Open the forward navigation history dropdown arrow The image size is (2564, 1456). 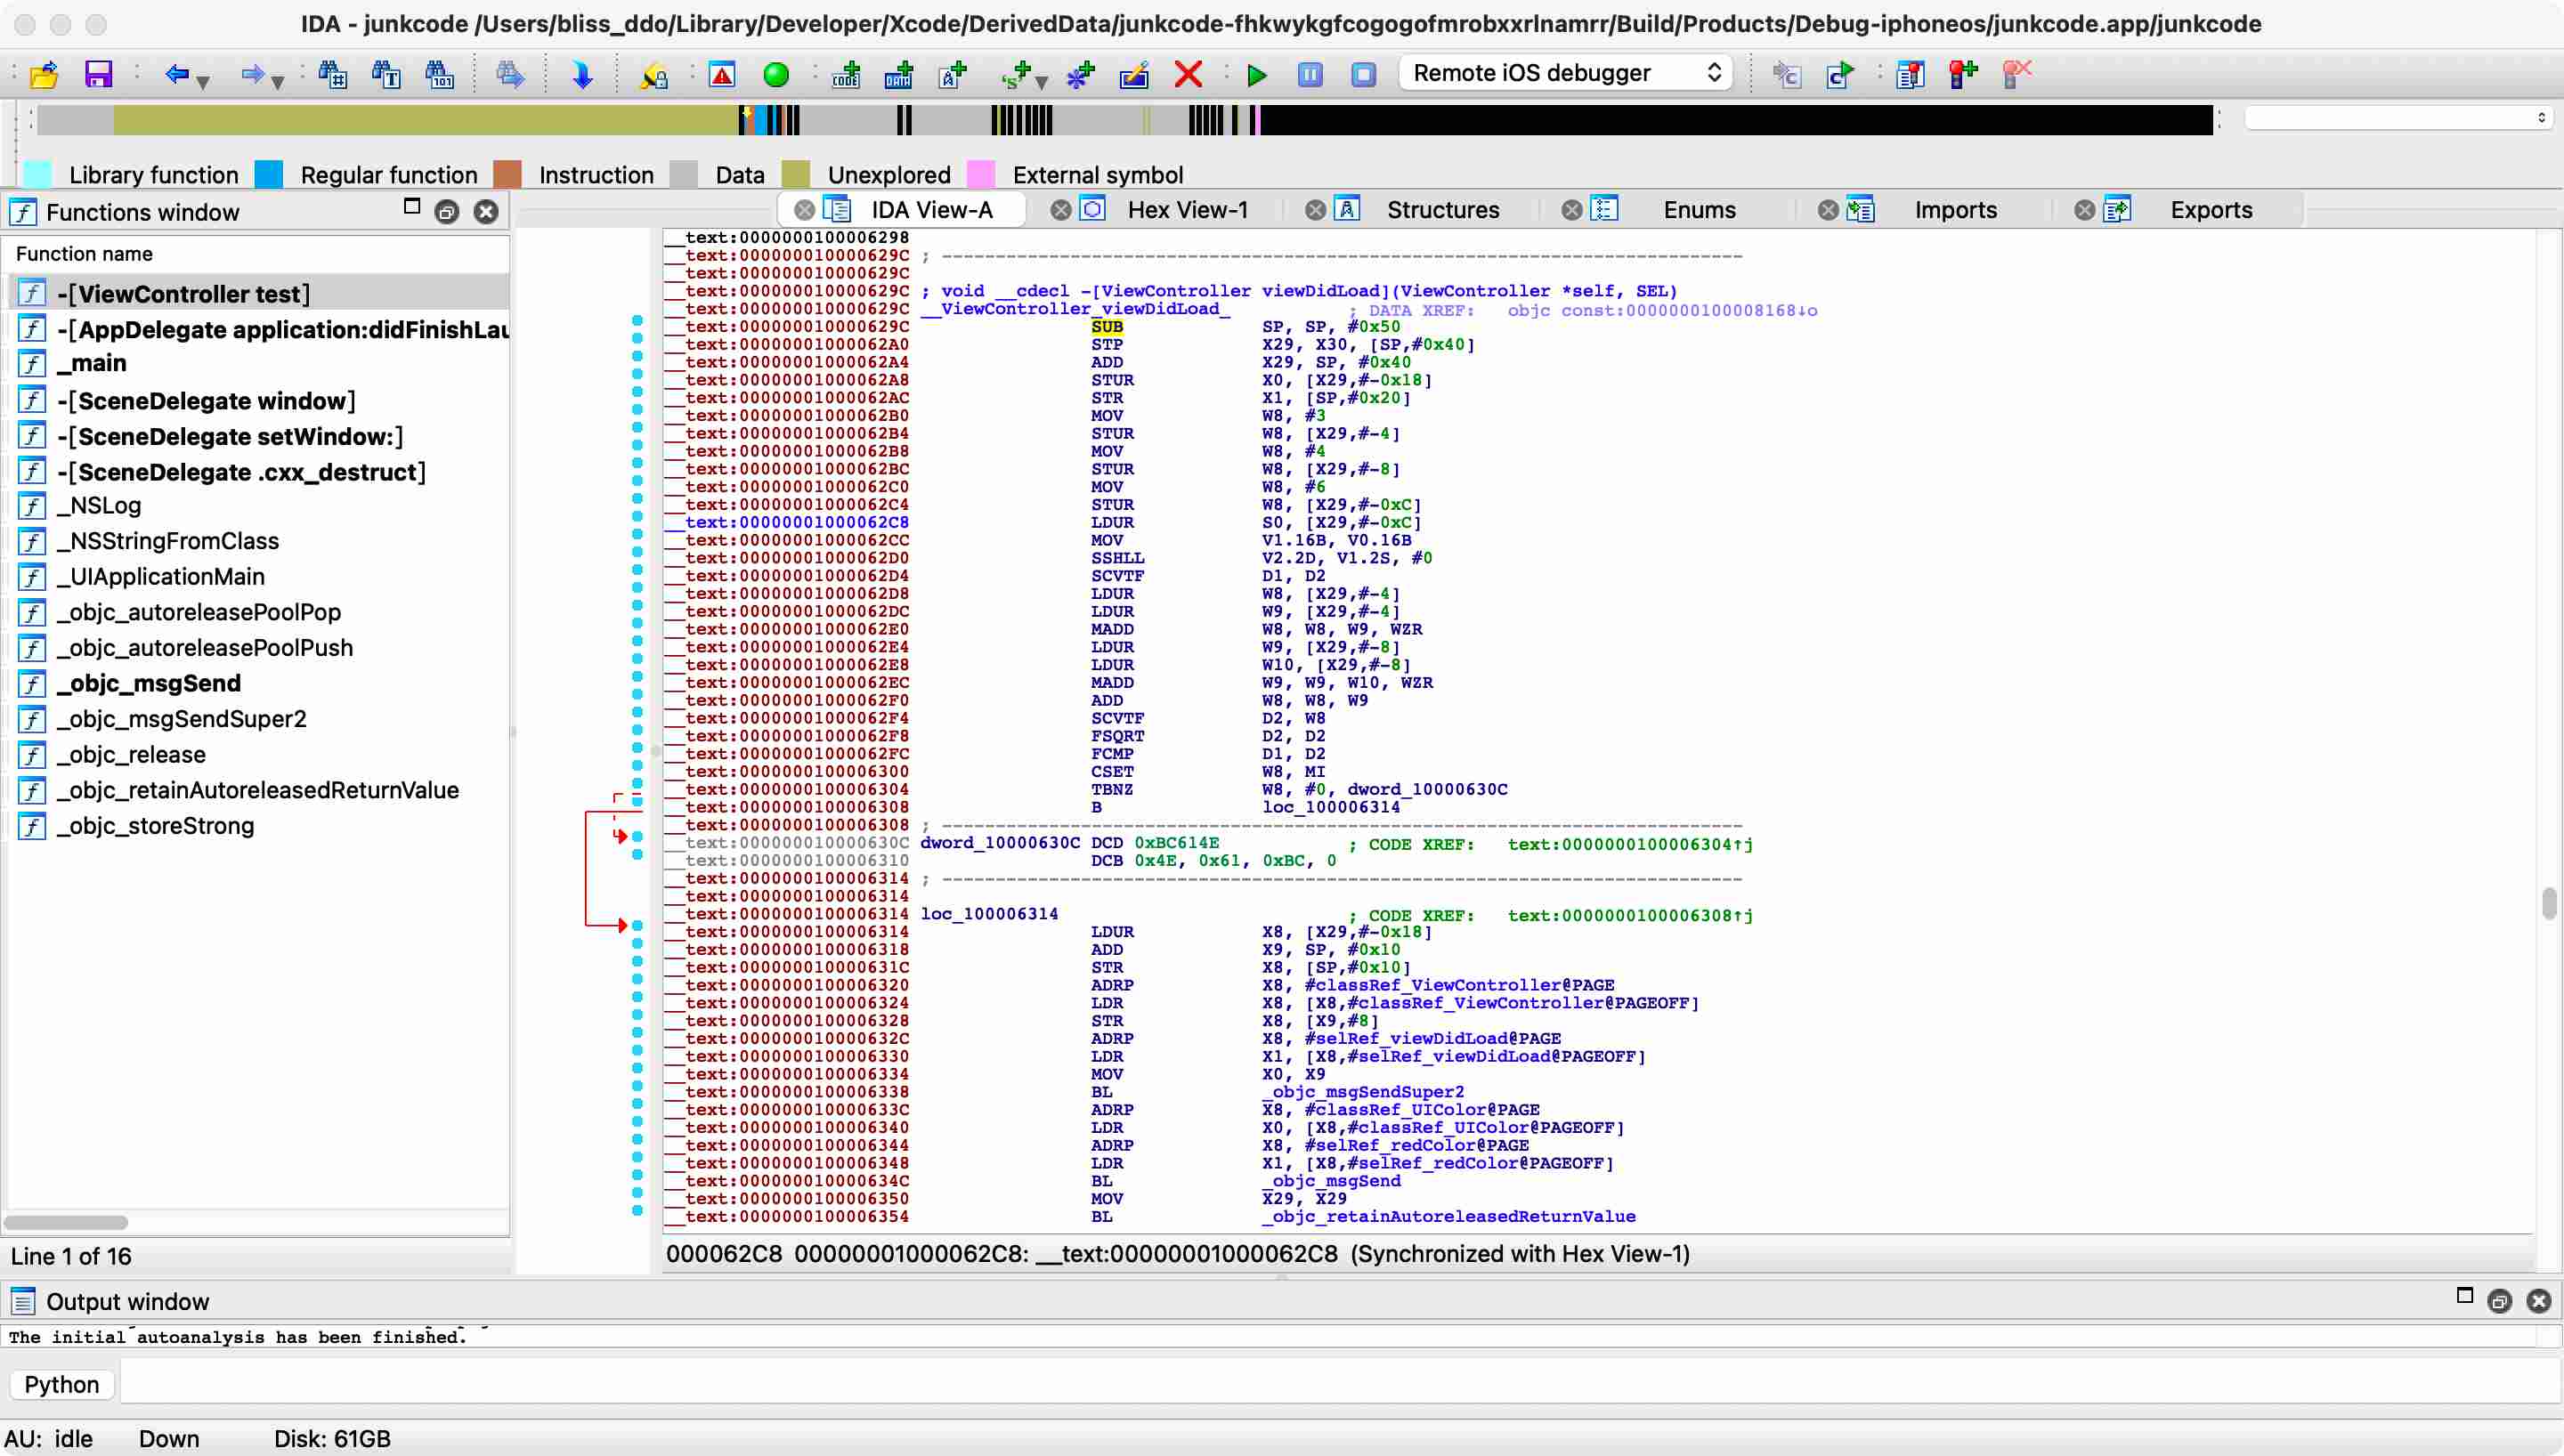click(x=278, y=82)
